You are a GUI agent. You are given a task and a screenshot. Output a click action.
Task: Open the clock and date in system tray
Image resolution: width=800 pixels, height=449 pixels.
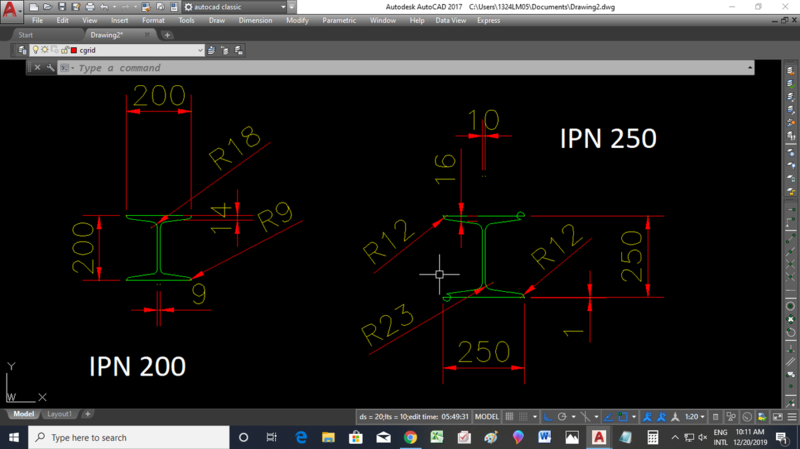click(750, 437)
